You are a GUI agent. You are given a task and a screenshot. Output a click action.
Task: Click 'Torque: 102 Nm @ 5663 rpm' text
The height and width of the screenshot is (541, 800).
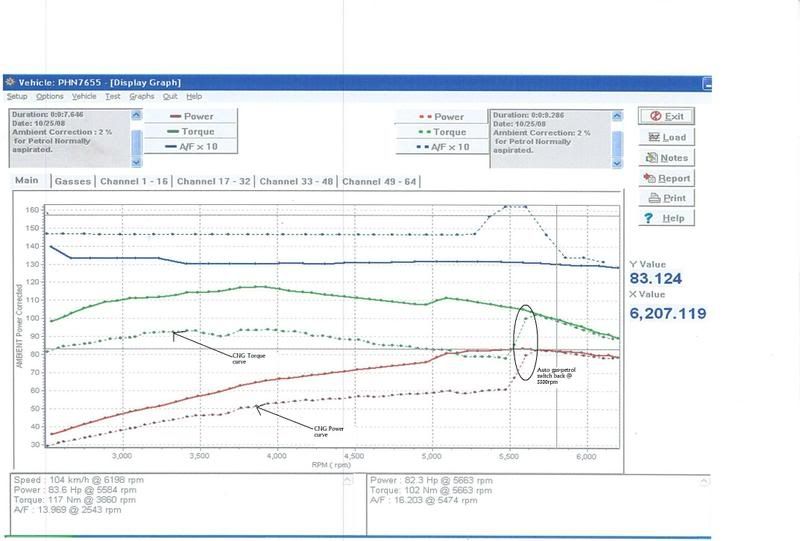431,490
